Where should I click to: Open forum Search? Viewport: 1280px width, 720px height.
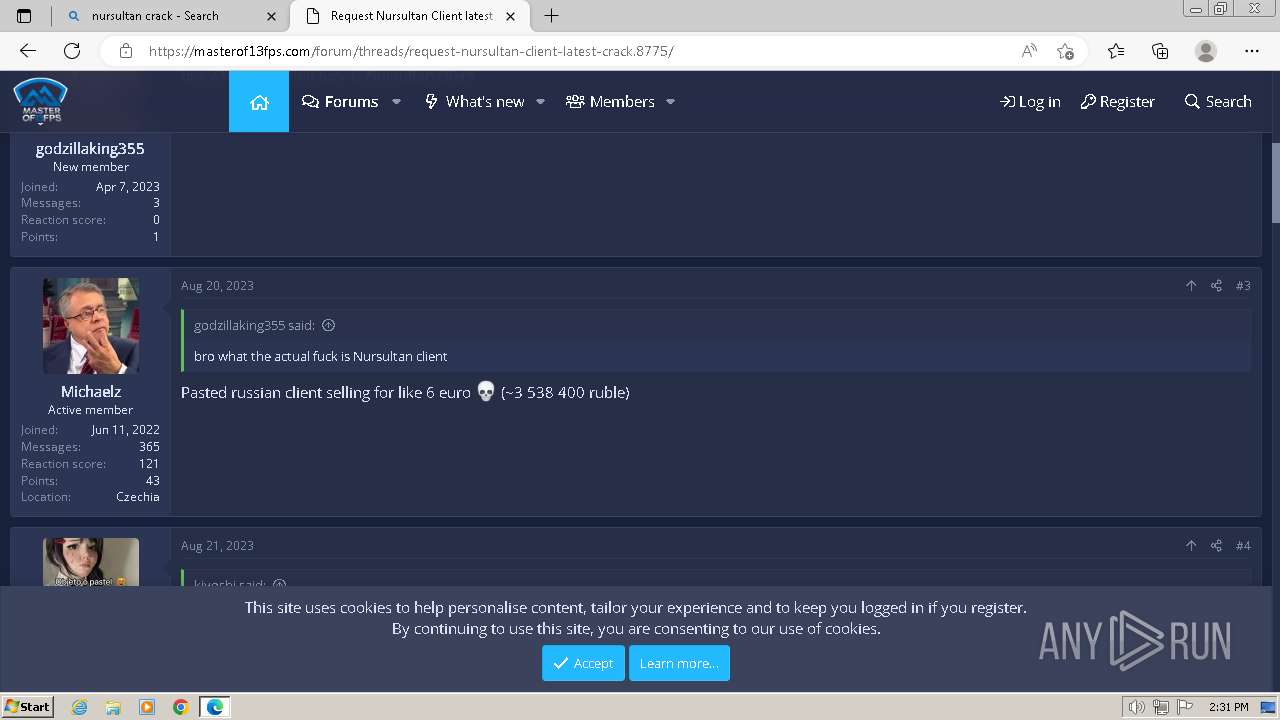[x=1218, y=102]
